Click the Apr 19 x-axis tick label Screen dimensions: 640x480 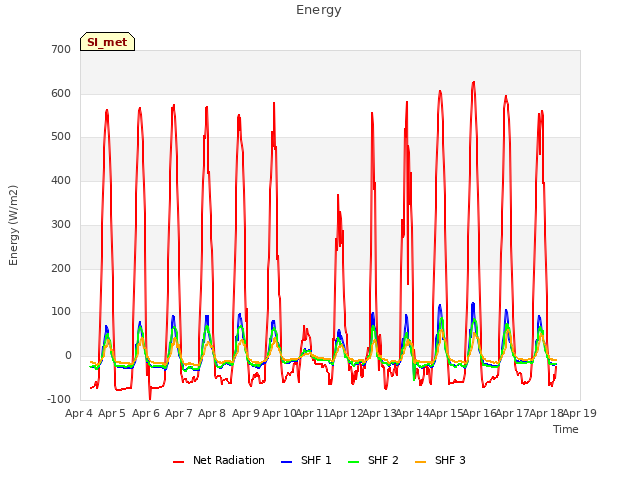580,413
